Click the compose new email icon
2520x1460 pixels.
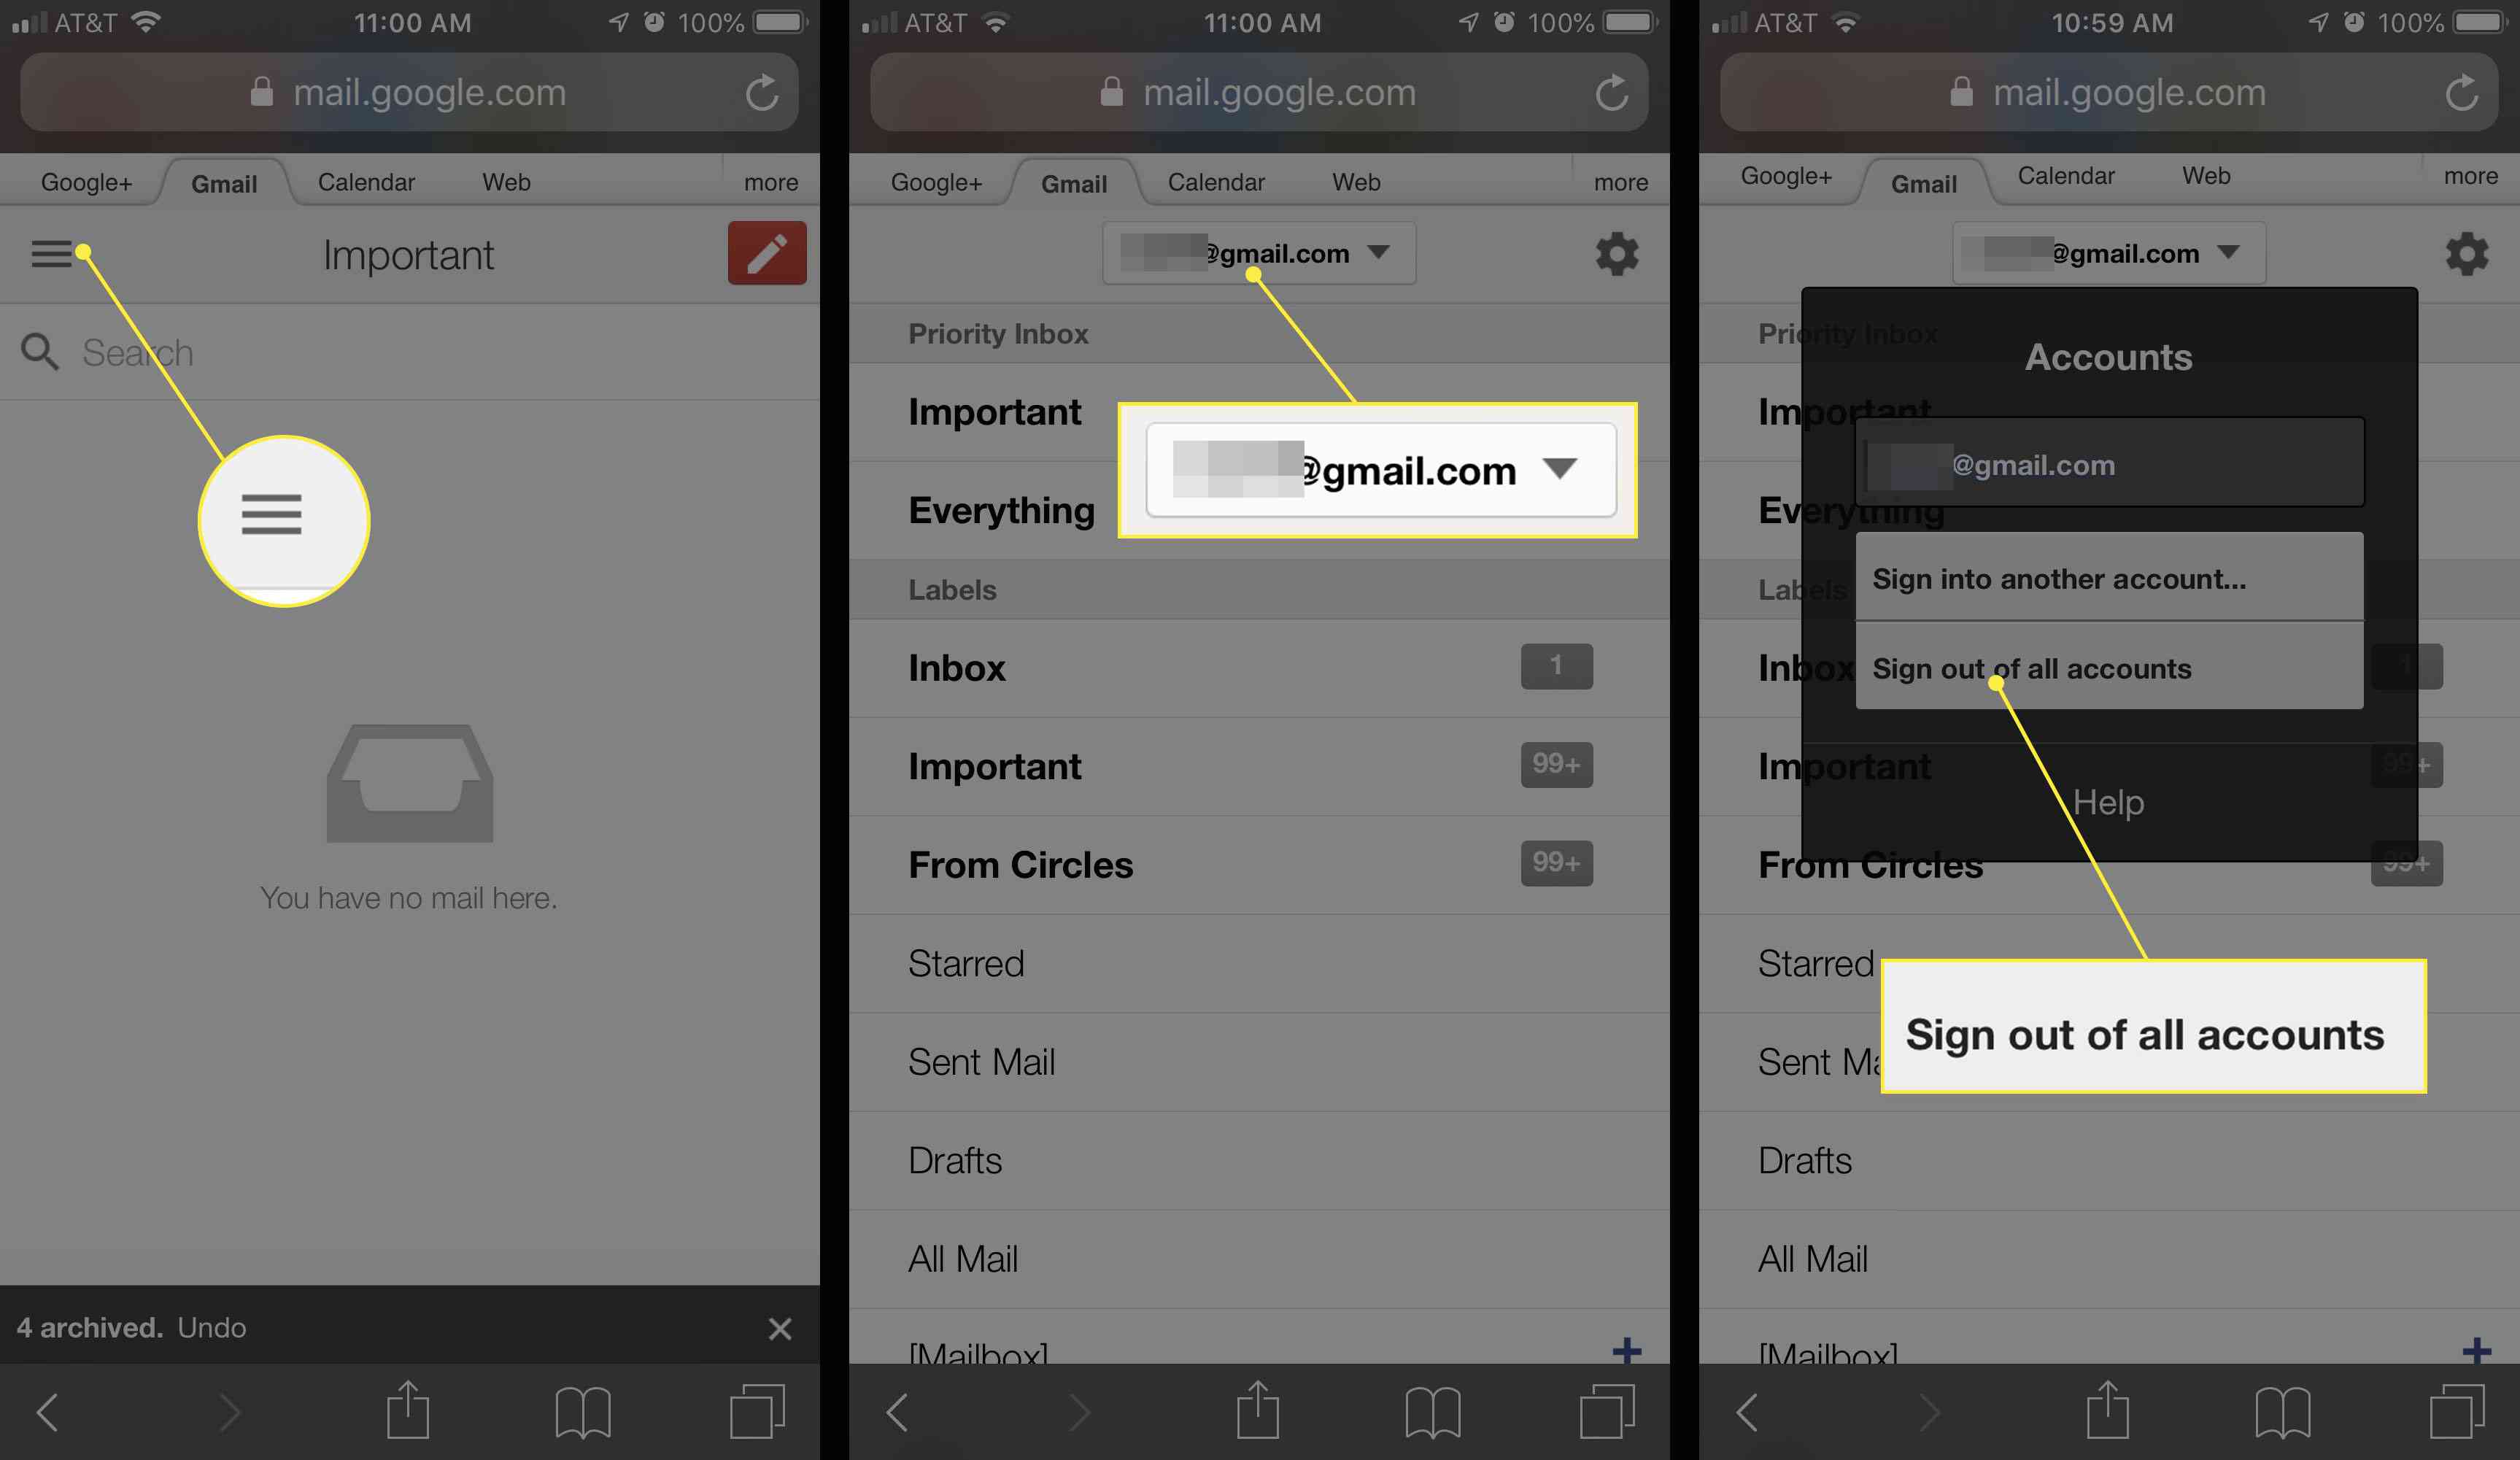pos(765,255)
